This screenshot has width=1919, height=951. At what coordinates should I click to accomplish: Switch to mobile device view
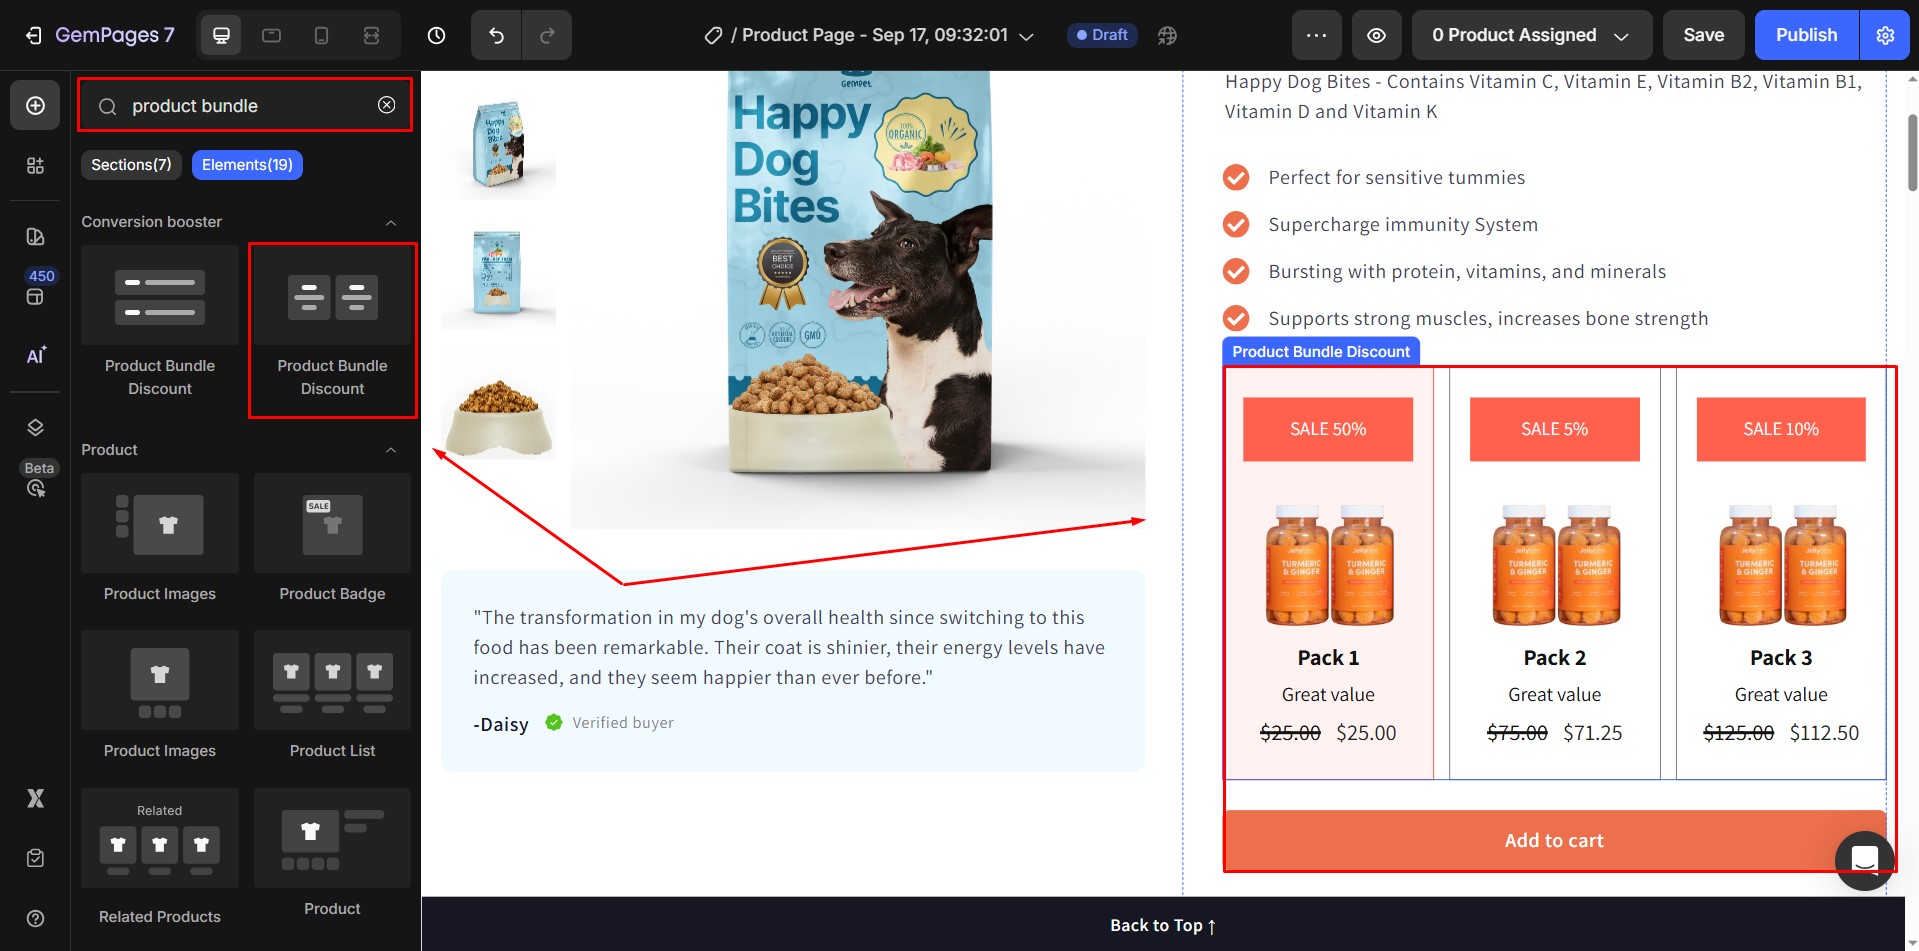point(321,36)
